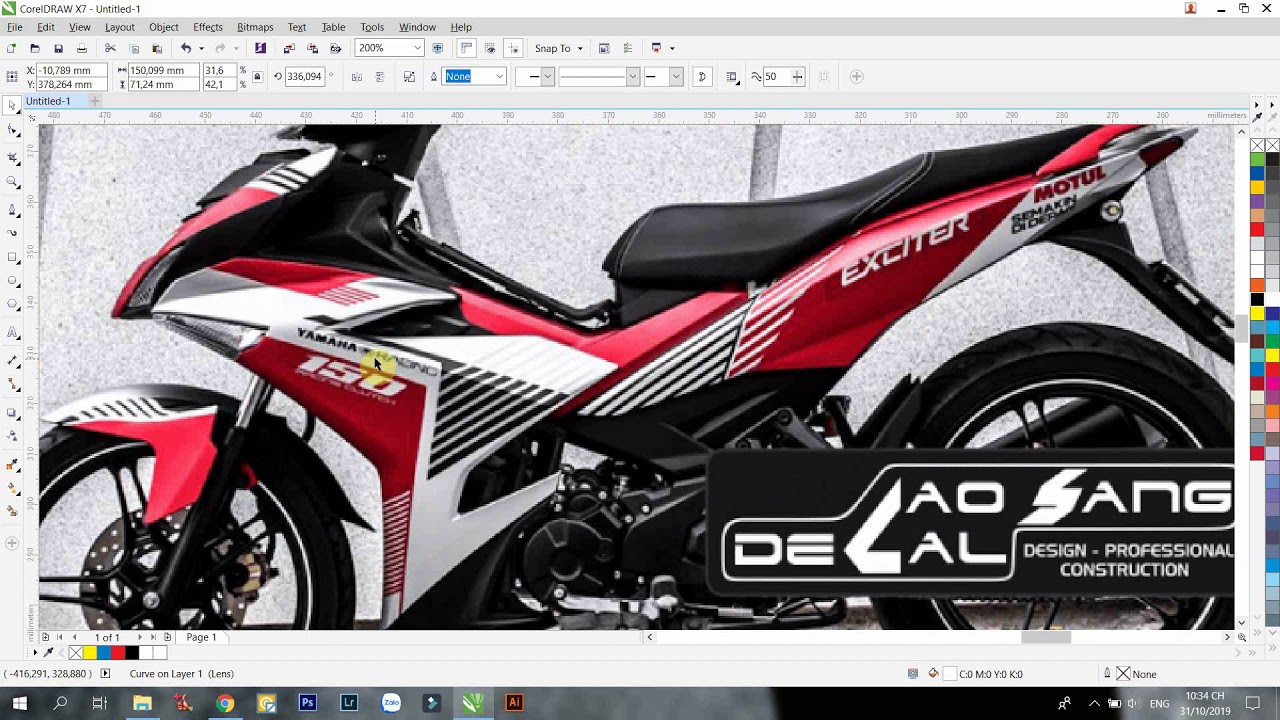Go to next page arrow in navigator

[x=140, y=637]
